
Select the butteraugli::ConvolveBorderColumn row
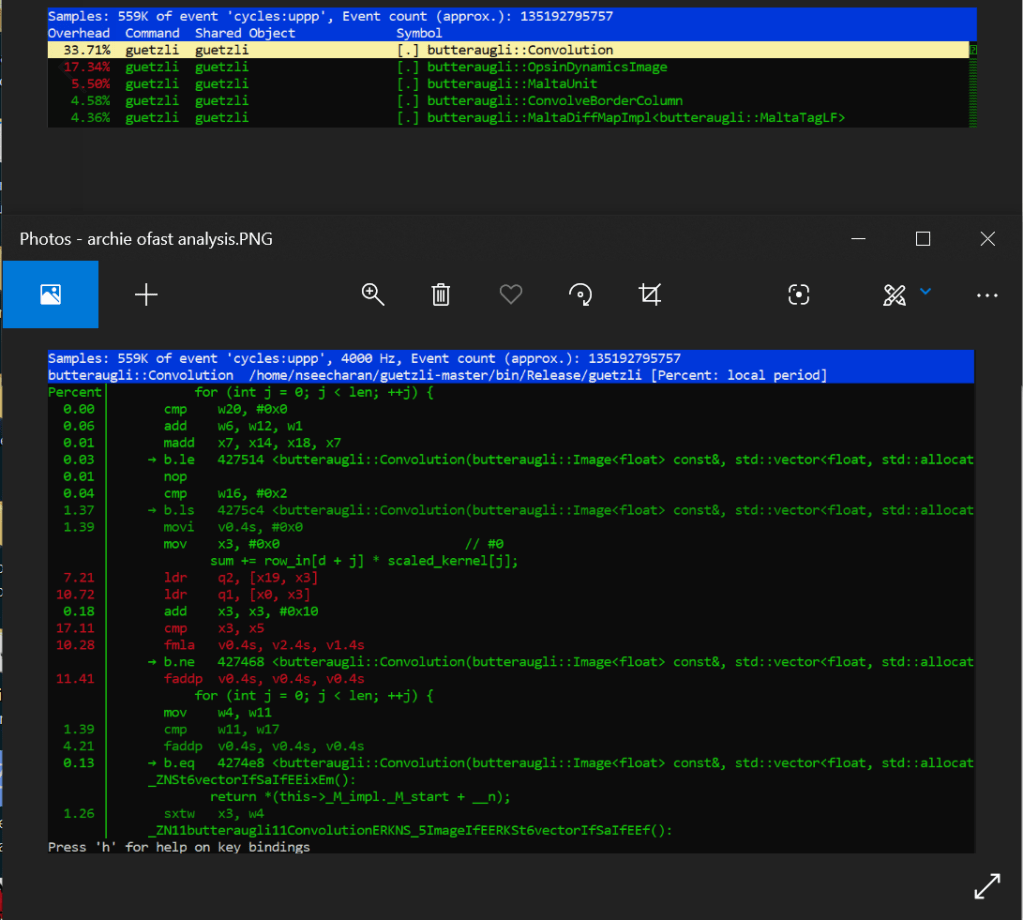pos(554,101)
